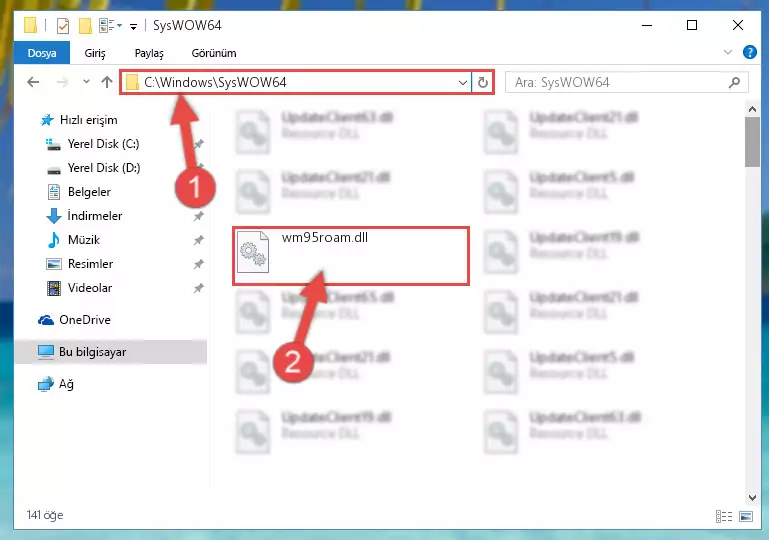Open Hızlı erişim in navigation pane
Screen dimensions: 769x540
tap(88, 120)
